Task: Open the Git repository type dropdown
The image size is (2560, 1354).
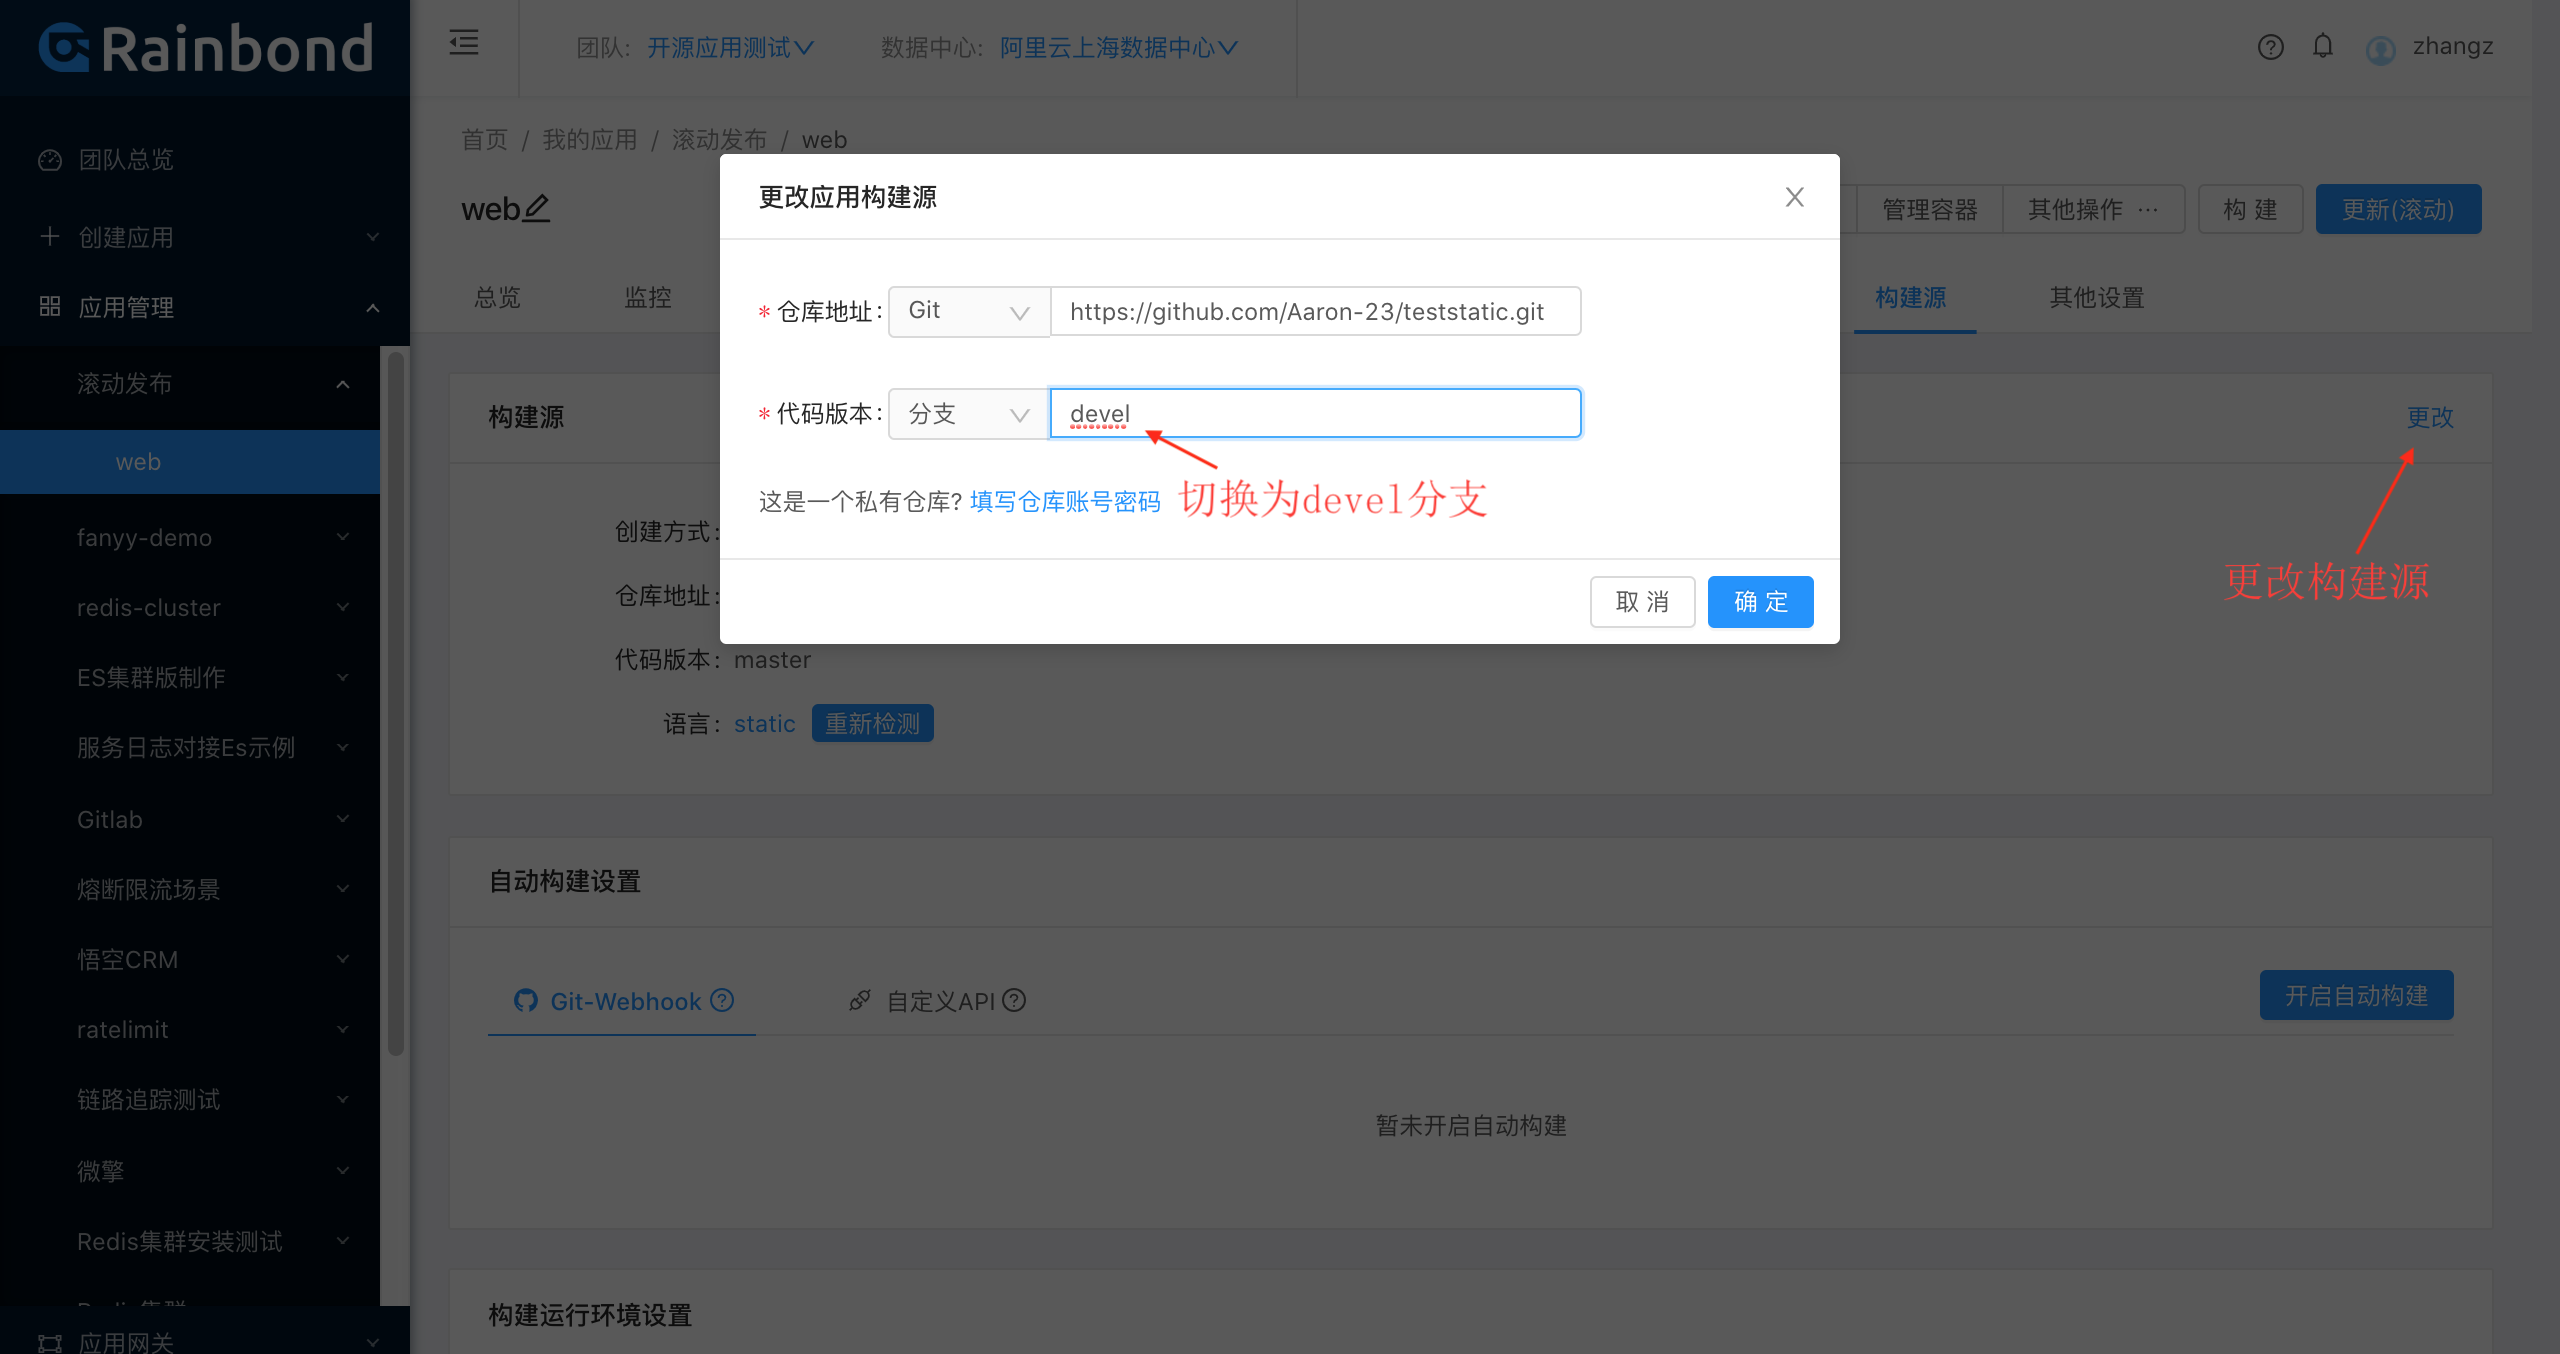Action: pos(969,311)
